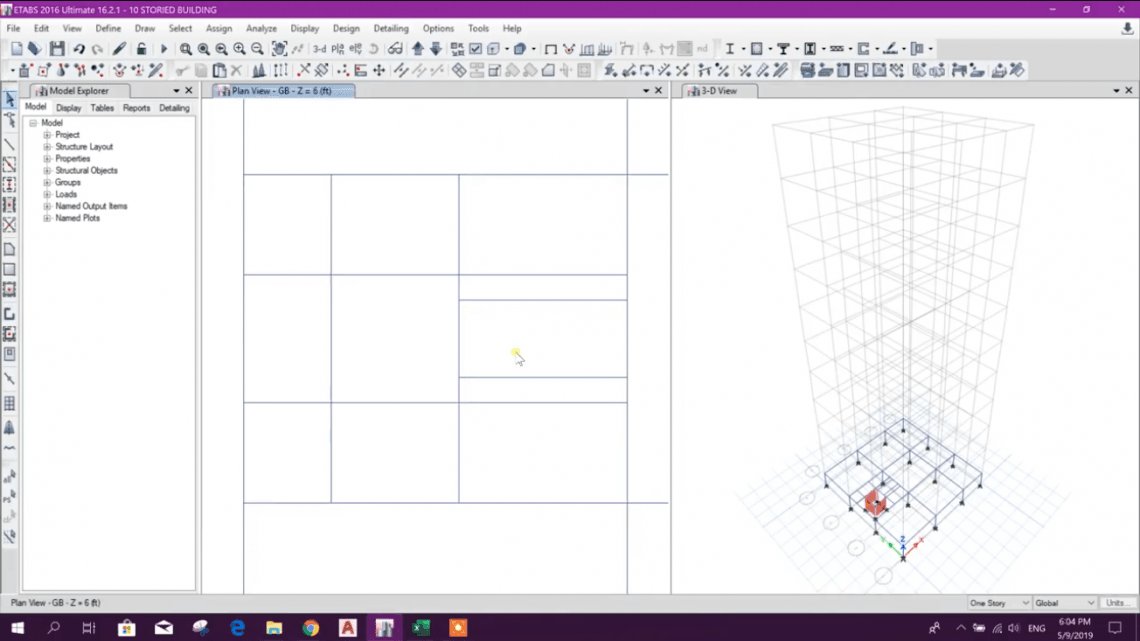Screen dimensions: 1140x641
Task: Open the One Story dropdown
Action: (x=999, y=603)
